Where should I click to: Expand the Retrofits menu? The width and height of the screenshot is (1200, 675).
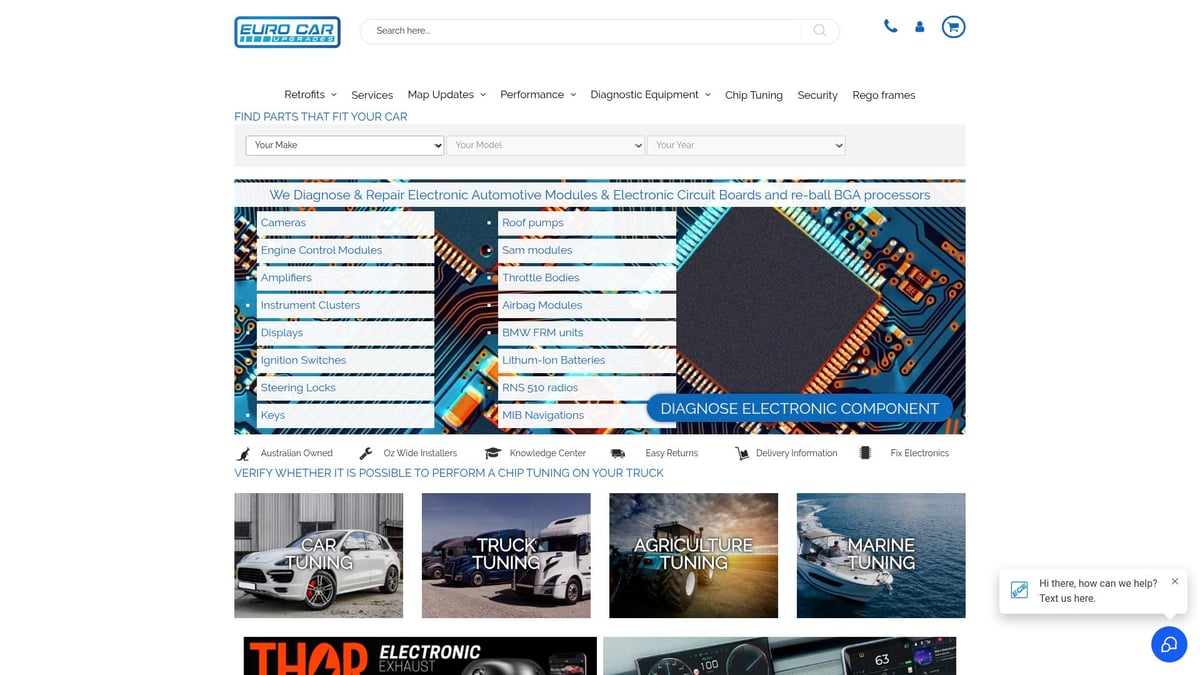(310, 94)
